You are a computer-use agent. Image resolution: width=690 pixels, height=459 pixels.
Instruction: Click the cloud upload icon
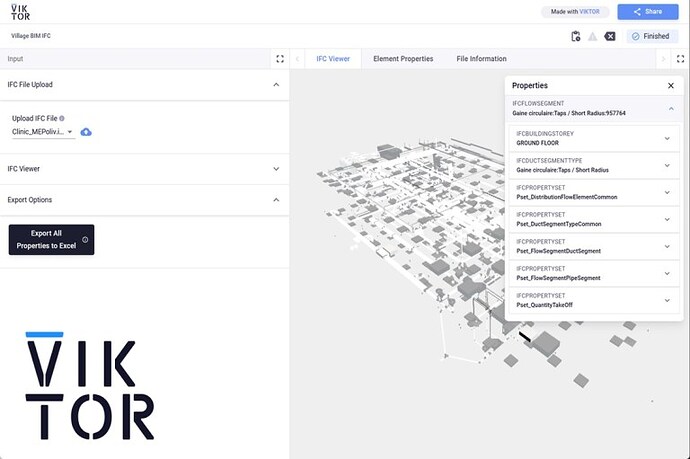coord(86,132)
